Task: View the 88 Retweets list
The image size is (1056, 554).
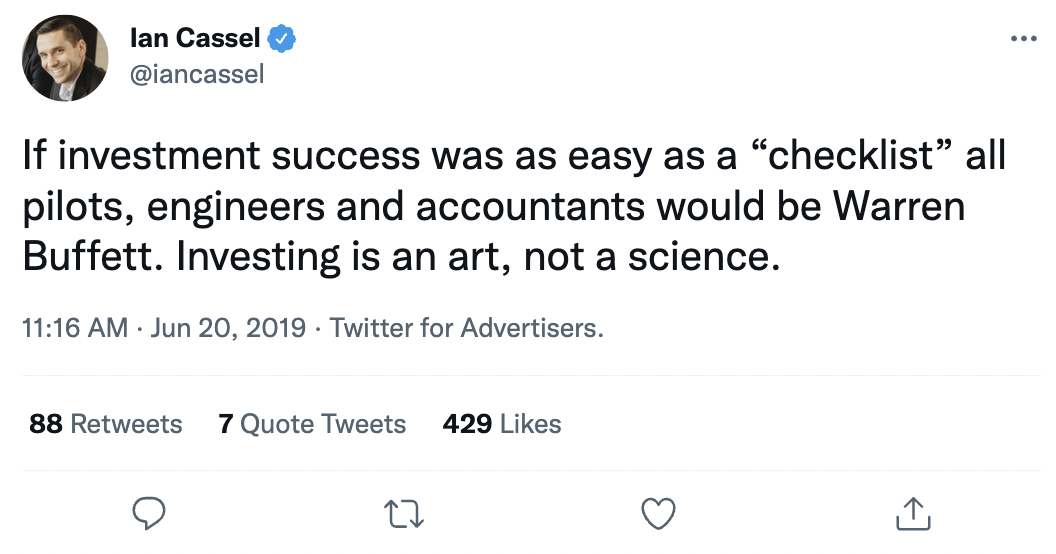Action: tap(106, 424)
